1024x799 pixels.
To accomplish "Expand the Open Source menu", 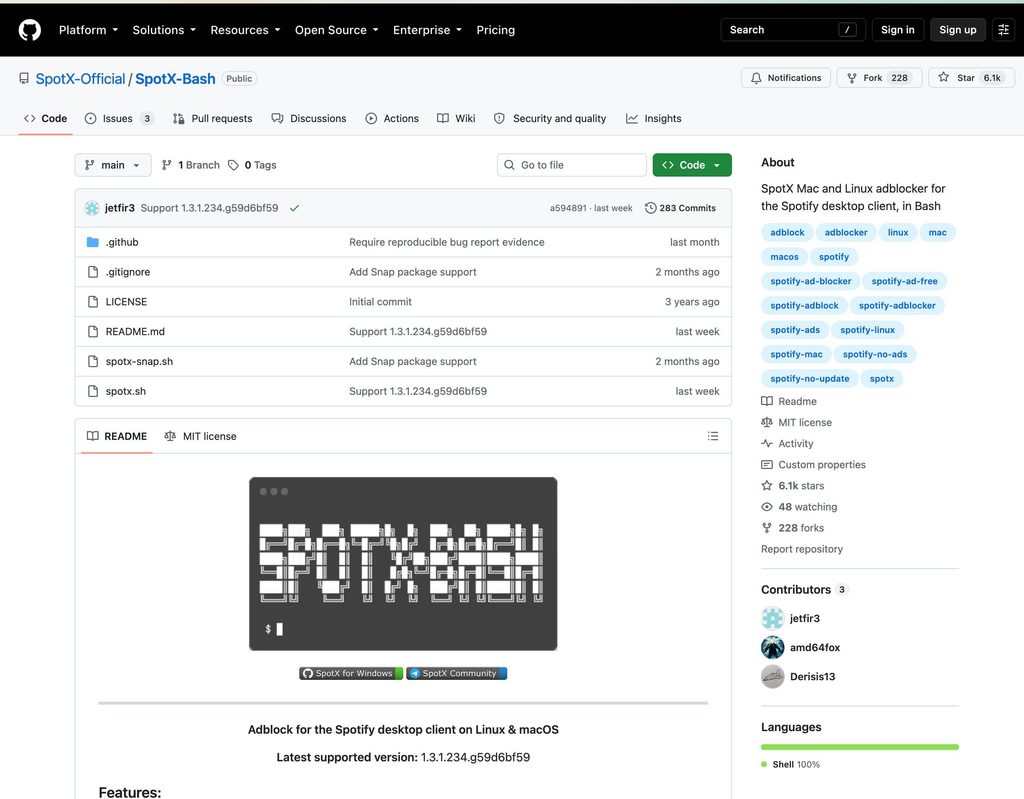I will 336,30.
